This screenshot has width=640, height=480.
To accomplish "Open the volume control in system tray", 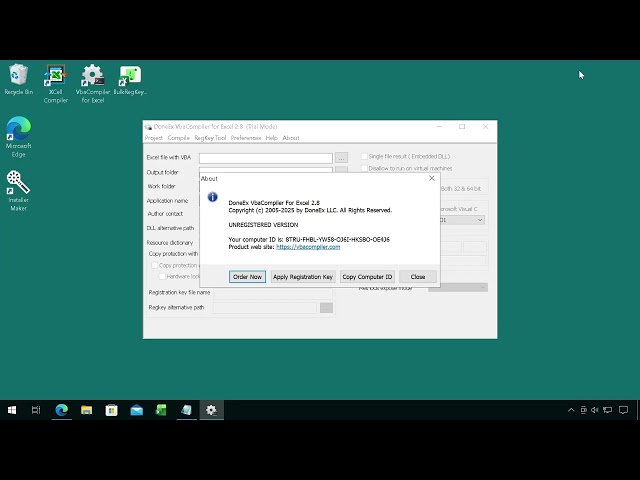I will click(595, 410).
